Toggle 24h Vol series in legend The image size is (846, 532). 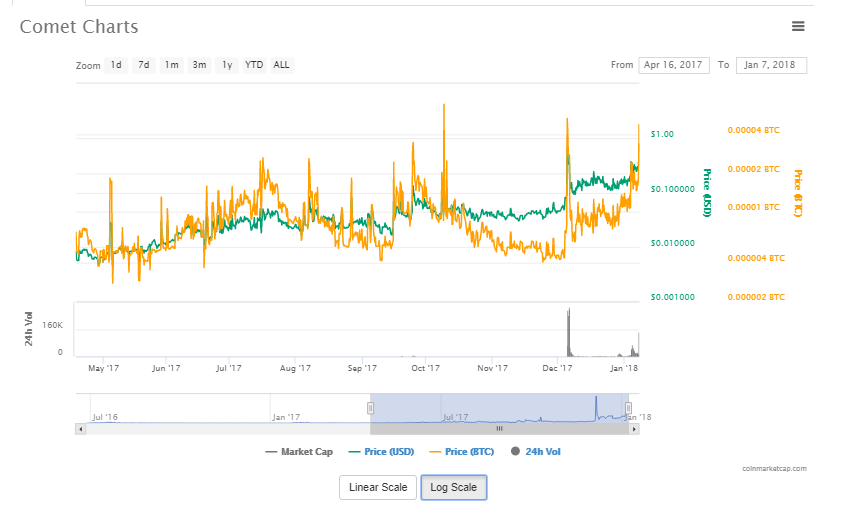pyautogui.click(x=536, y=452)
